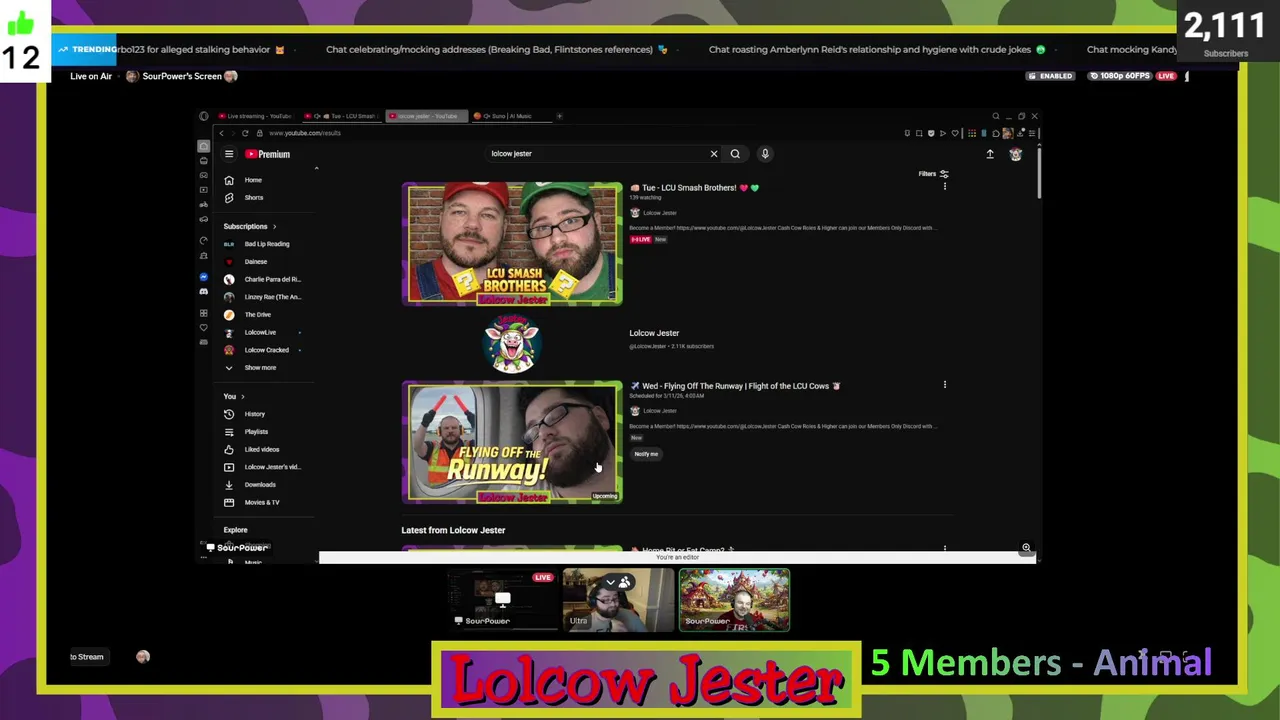Open three-dot menu for Flying Off The Runway
This screenshot has width=1280, height=720.
click(x=944, y=385)
